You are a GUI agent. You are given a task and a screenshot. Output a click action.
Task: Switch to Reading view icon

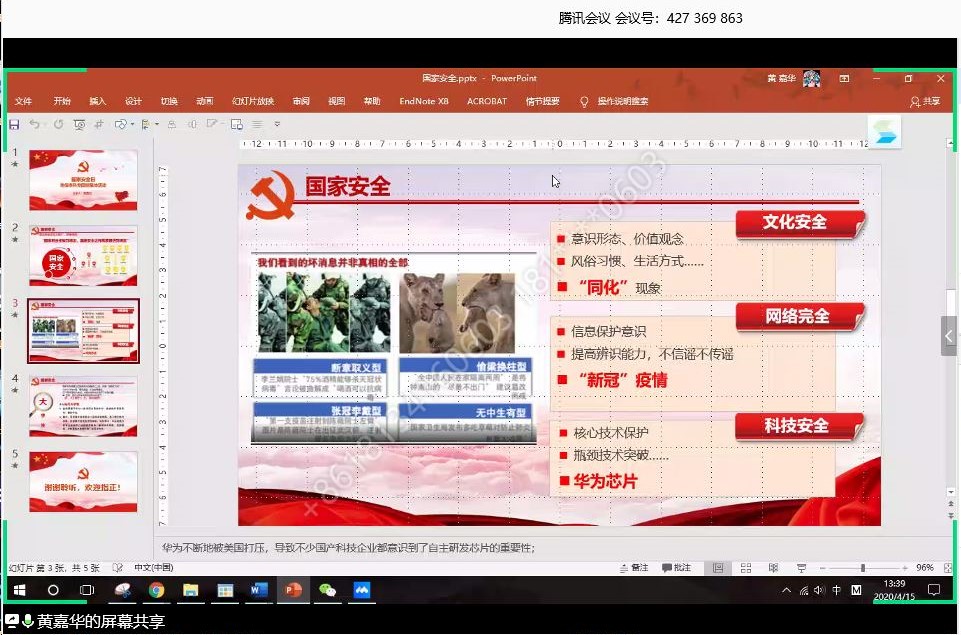(773, 568)
